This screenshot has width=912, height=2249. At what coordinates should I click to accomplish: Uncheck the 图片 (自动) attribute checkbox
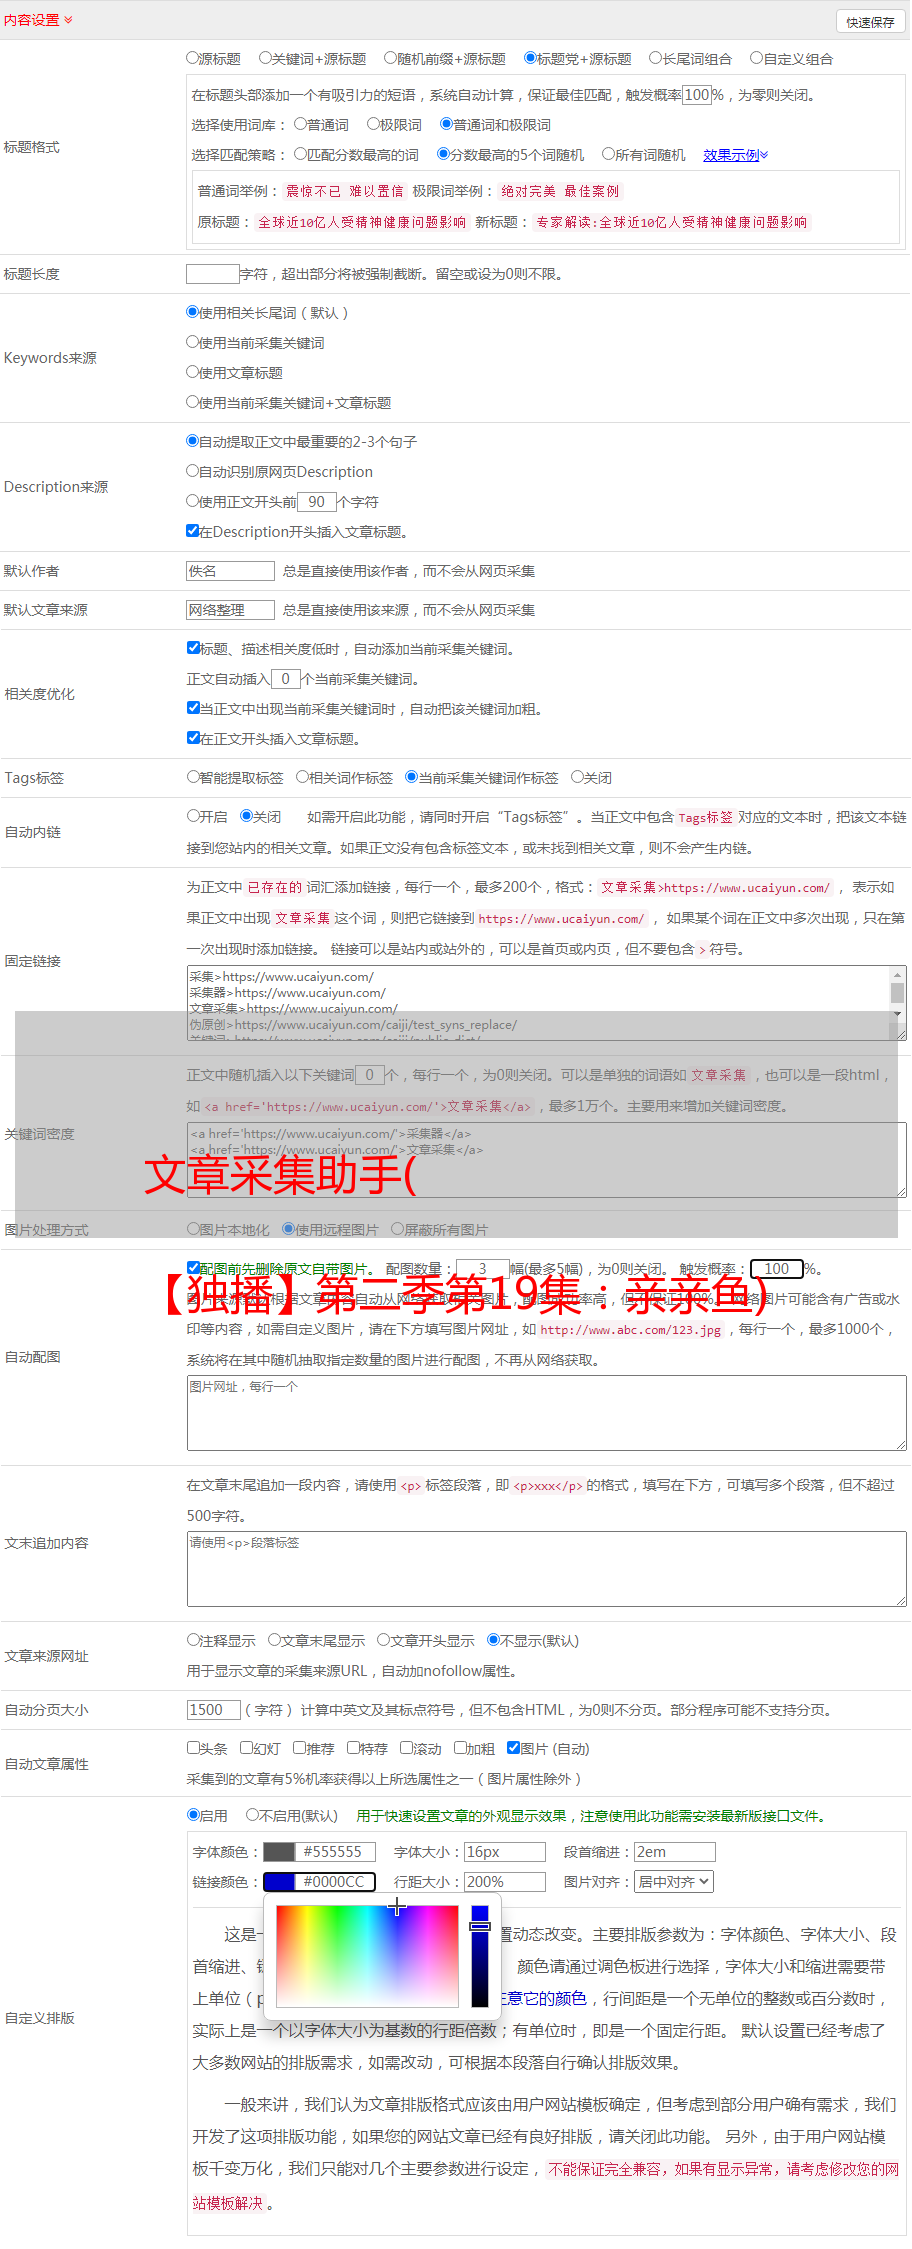(513, 1748)
